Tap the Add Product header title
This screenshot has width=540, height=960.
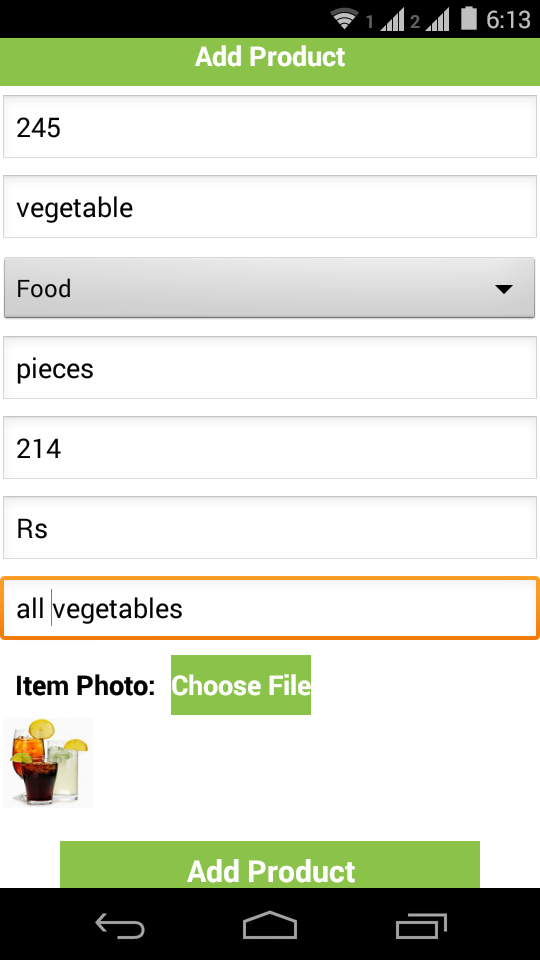pos(270,57)
